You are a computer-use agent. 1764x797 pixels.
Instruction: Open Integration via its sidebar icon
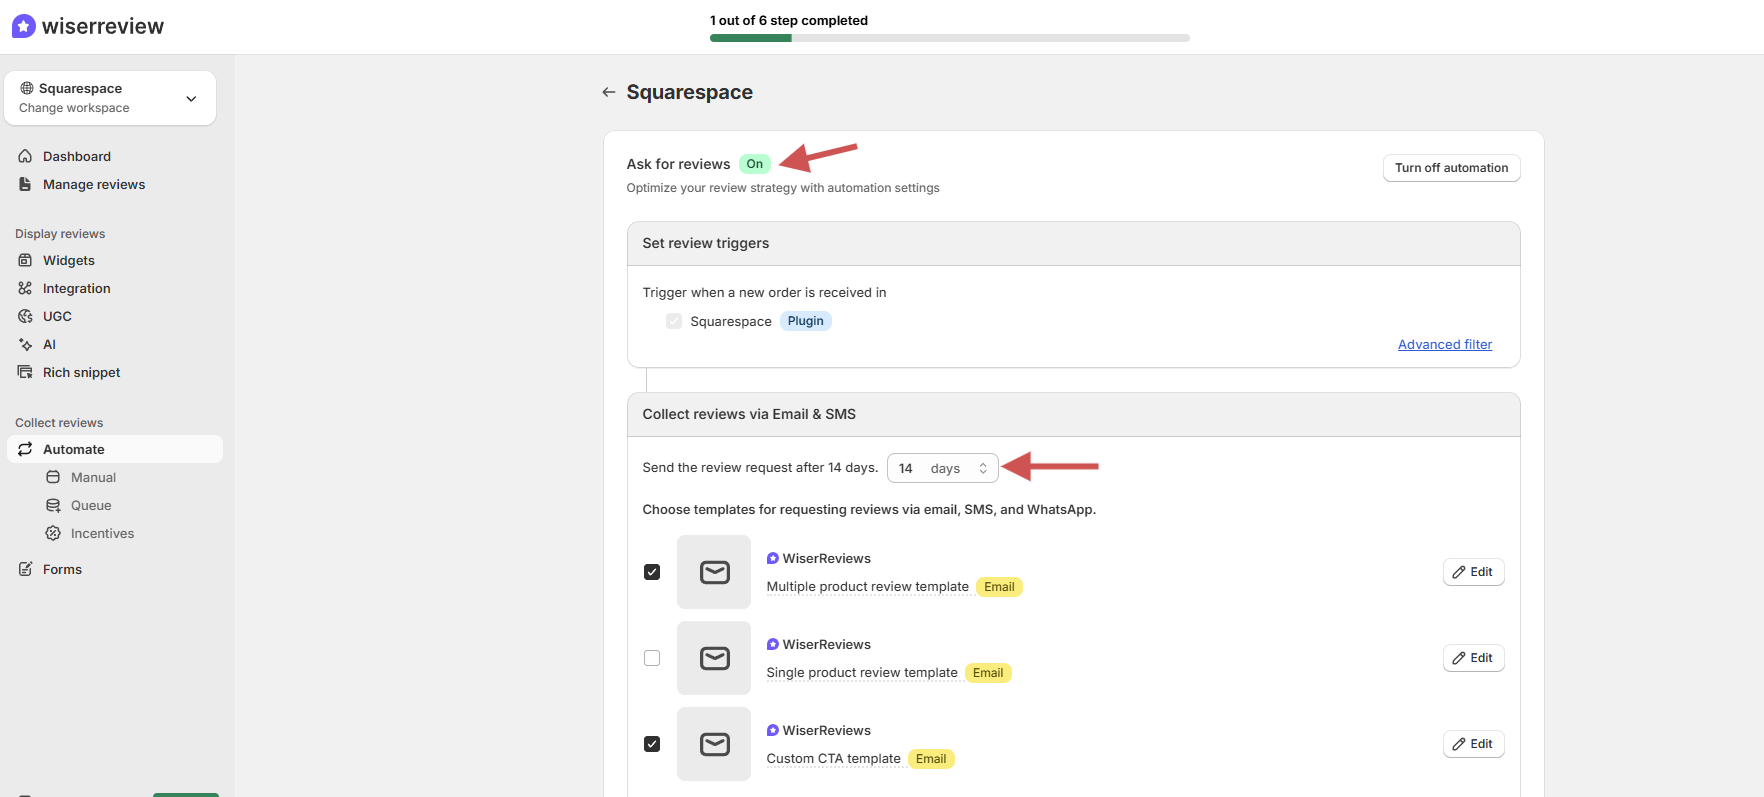(25, 288)
